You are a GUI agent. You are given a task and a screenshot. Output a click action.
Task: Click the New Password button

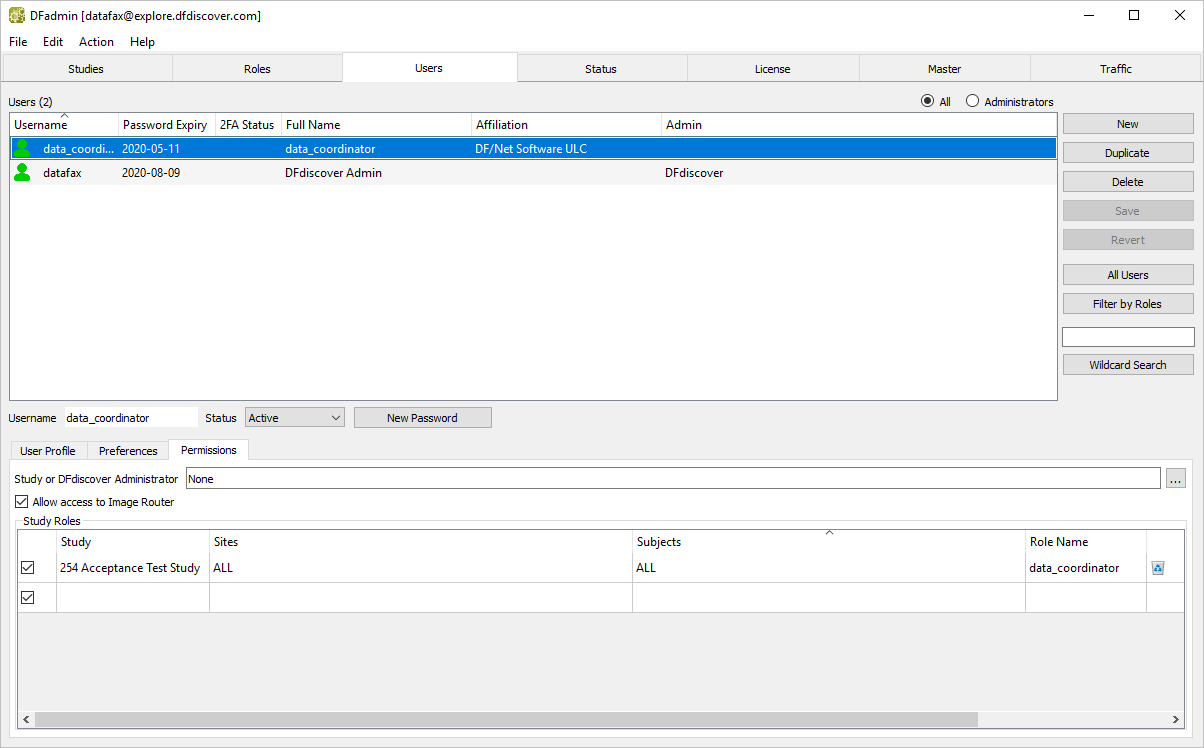422,418
